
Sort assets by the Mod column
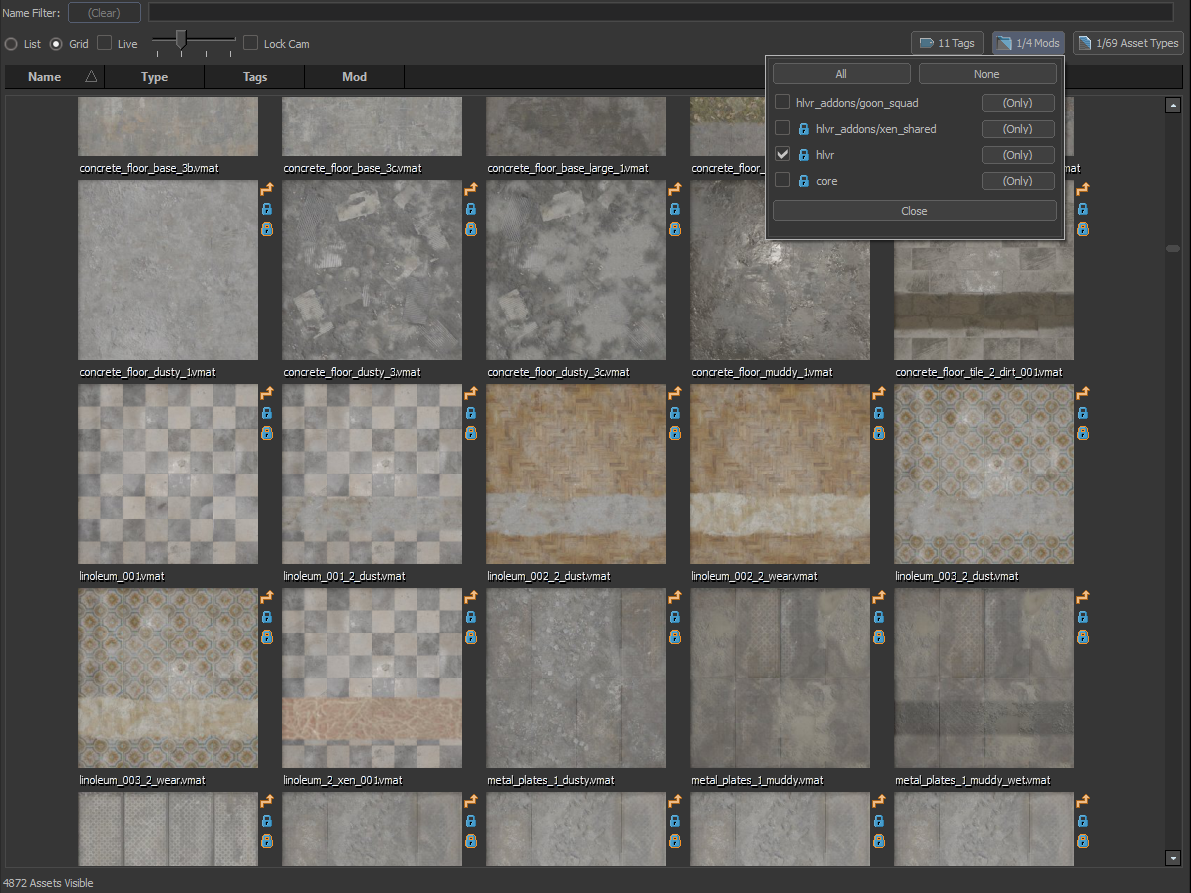354,77
